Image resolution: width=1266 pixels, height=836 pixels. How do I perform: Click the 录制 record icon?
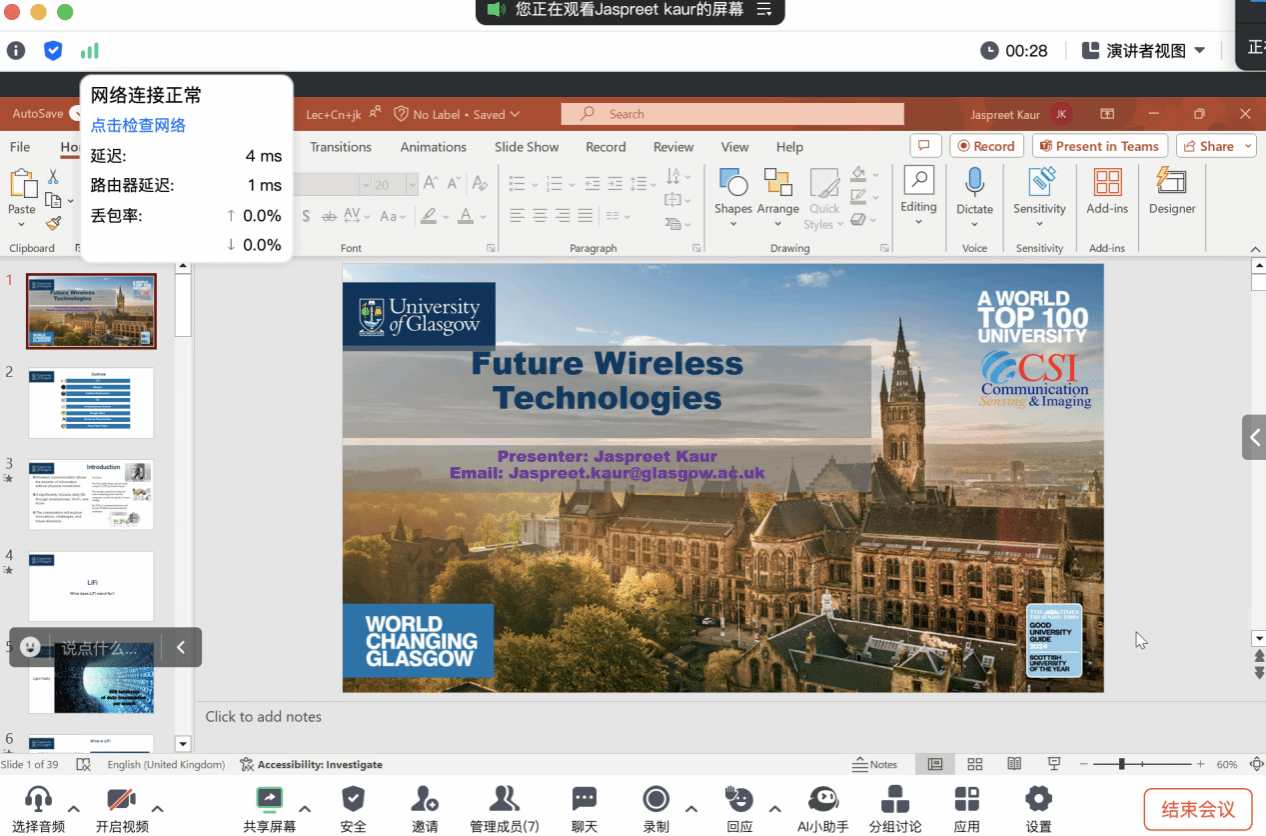(x=656, y=799)
